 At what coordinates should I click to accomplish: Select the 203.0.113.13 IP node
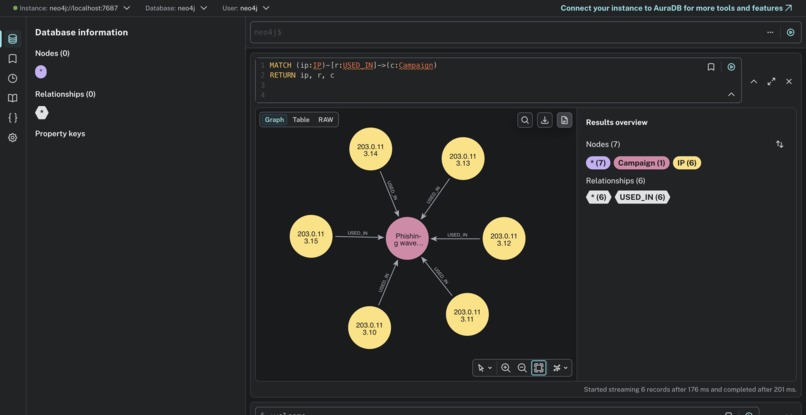(x=463, y=158)
